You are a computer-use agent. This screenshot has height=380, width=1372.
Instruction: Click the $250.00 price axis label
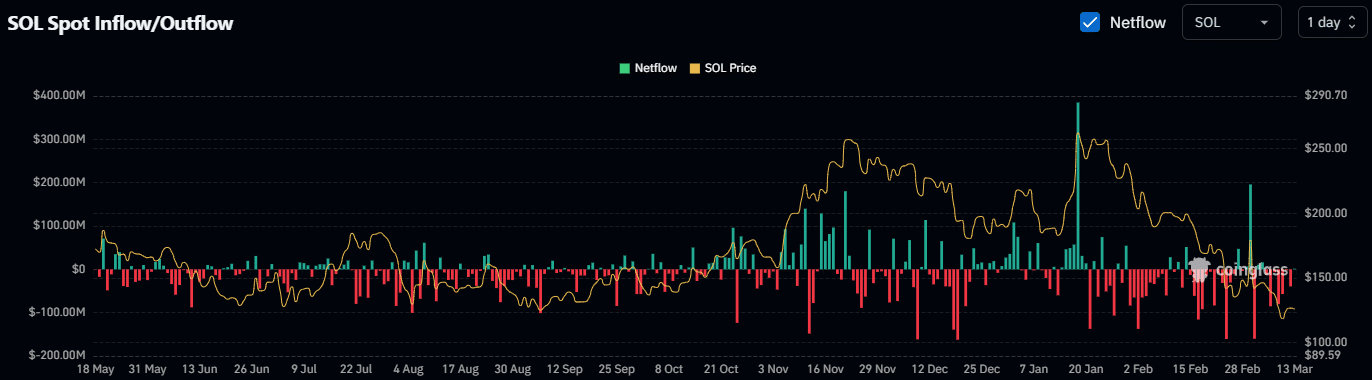[1326, 148]
